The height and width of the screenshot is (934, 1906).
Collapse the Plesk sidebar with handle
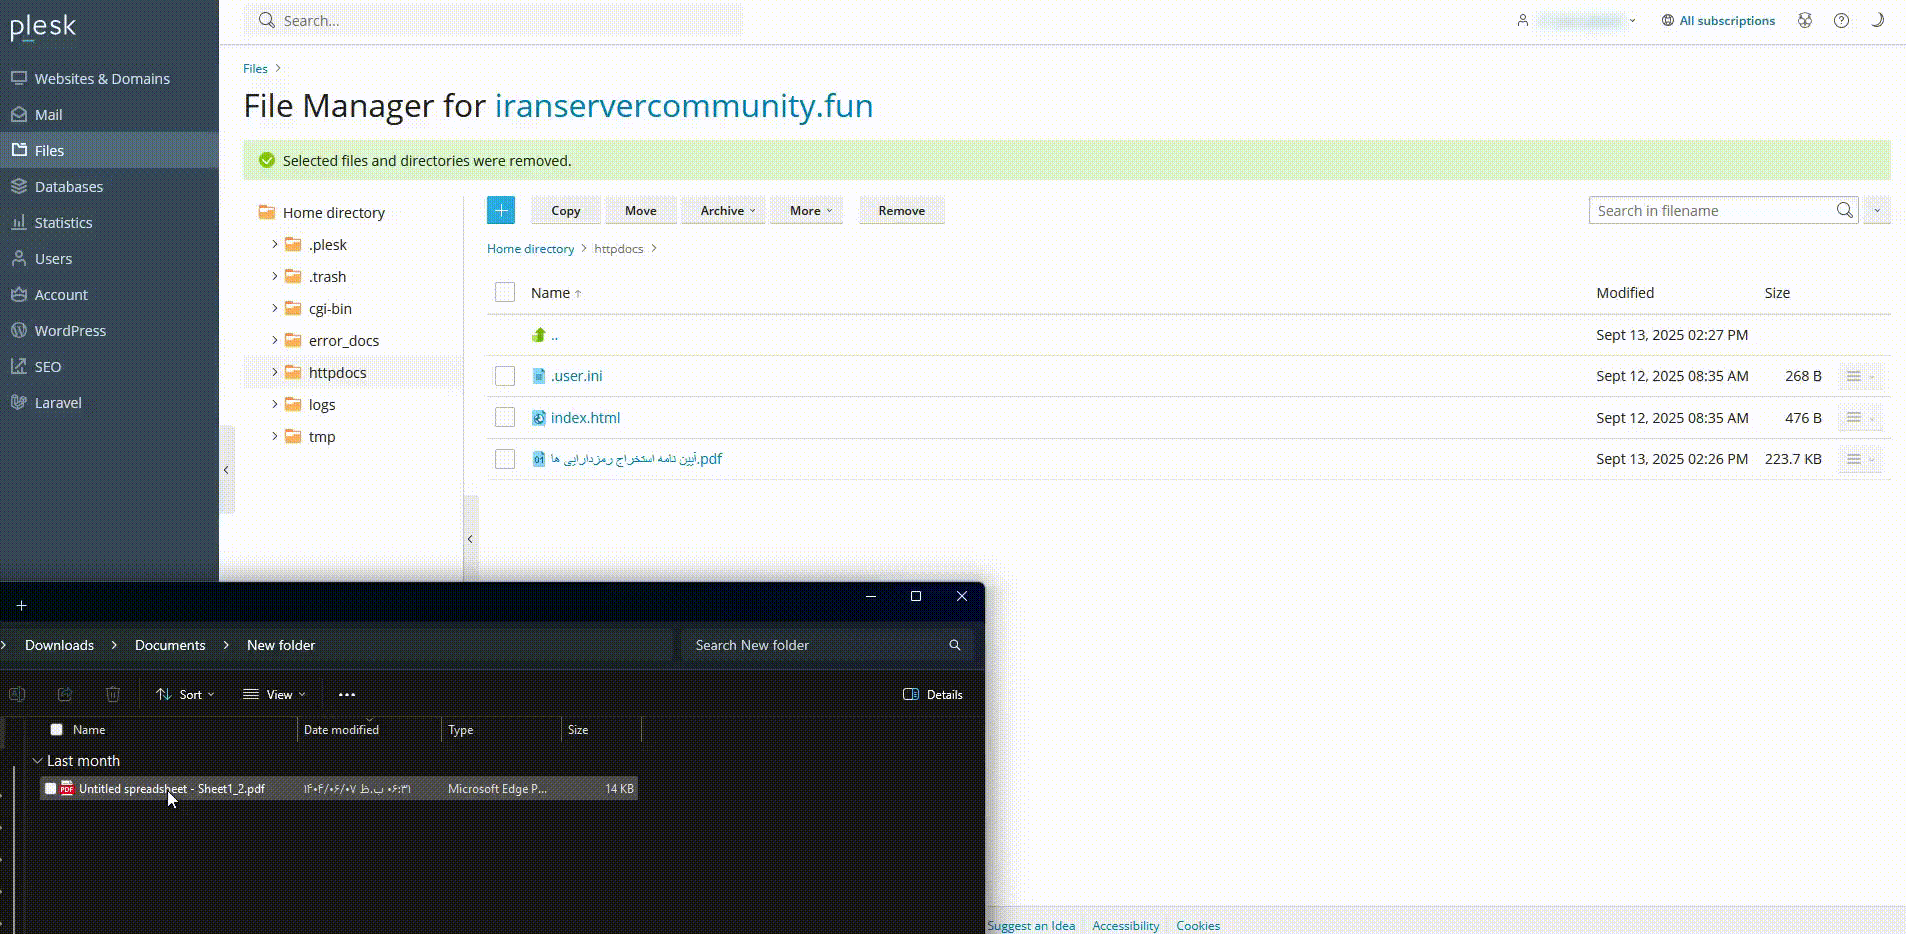pos(227,469)
